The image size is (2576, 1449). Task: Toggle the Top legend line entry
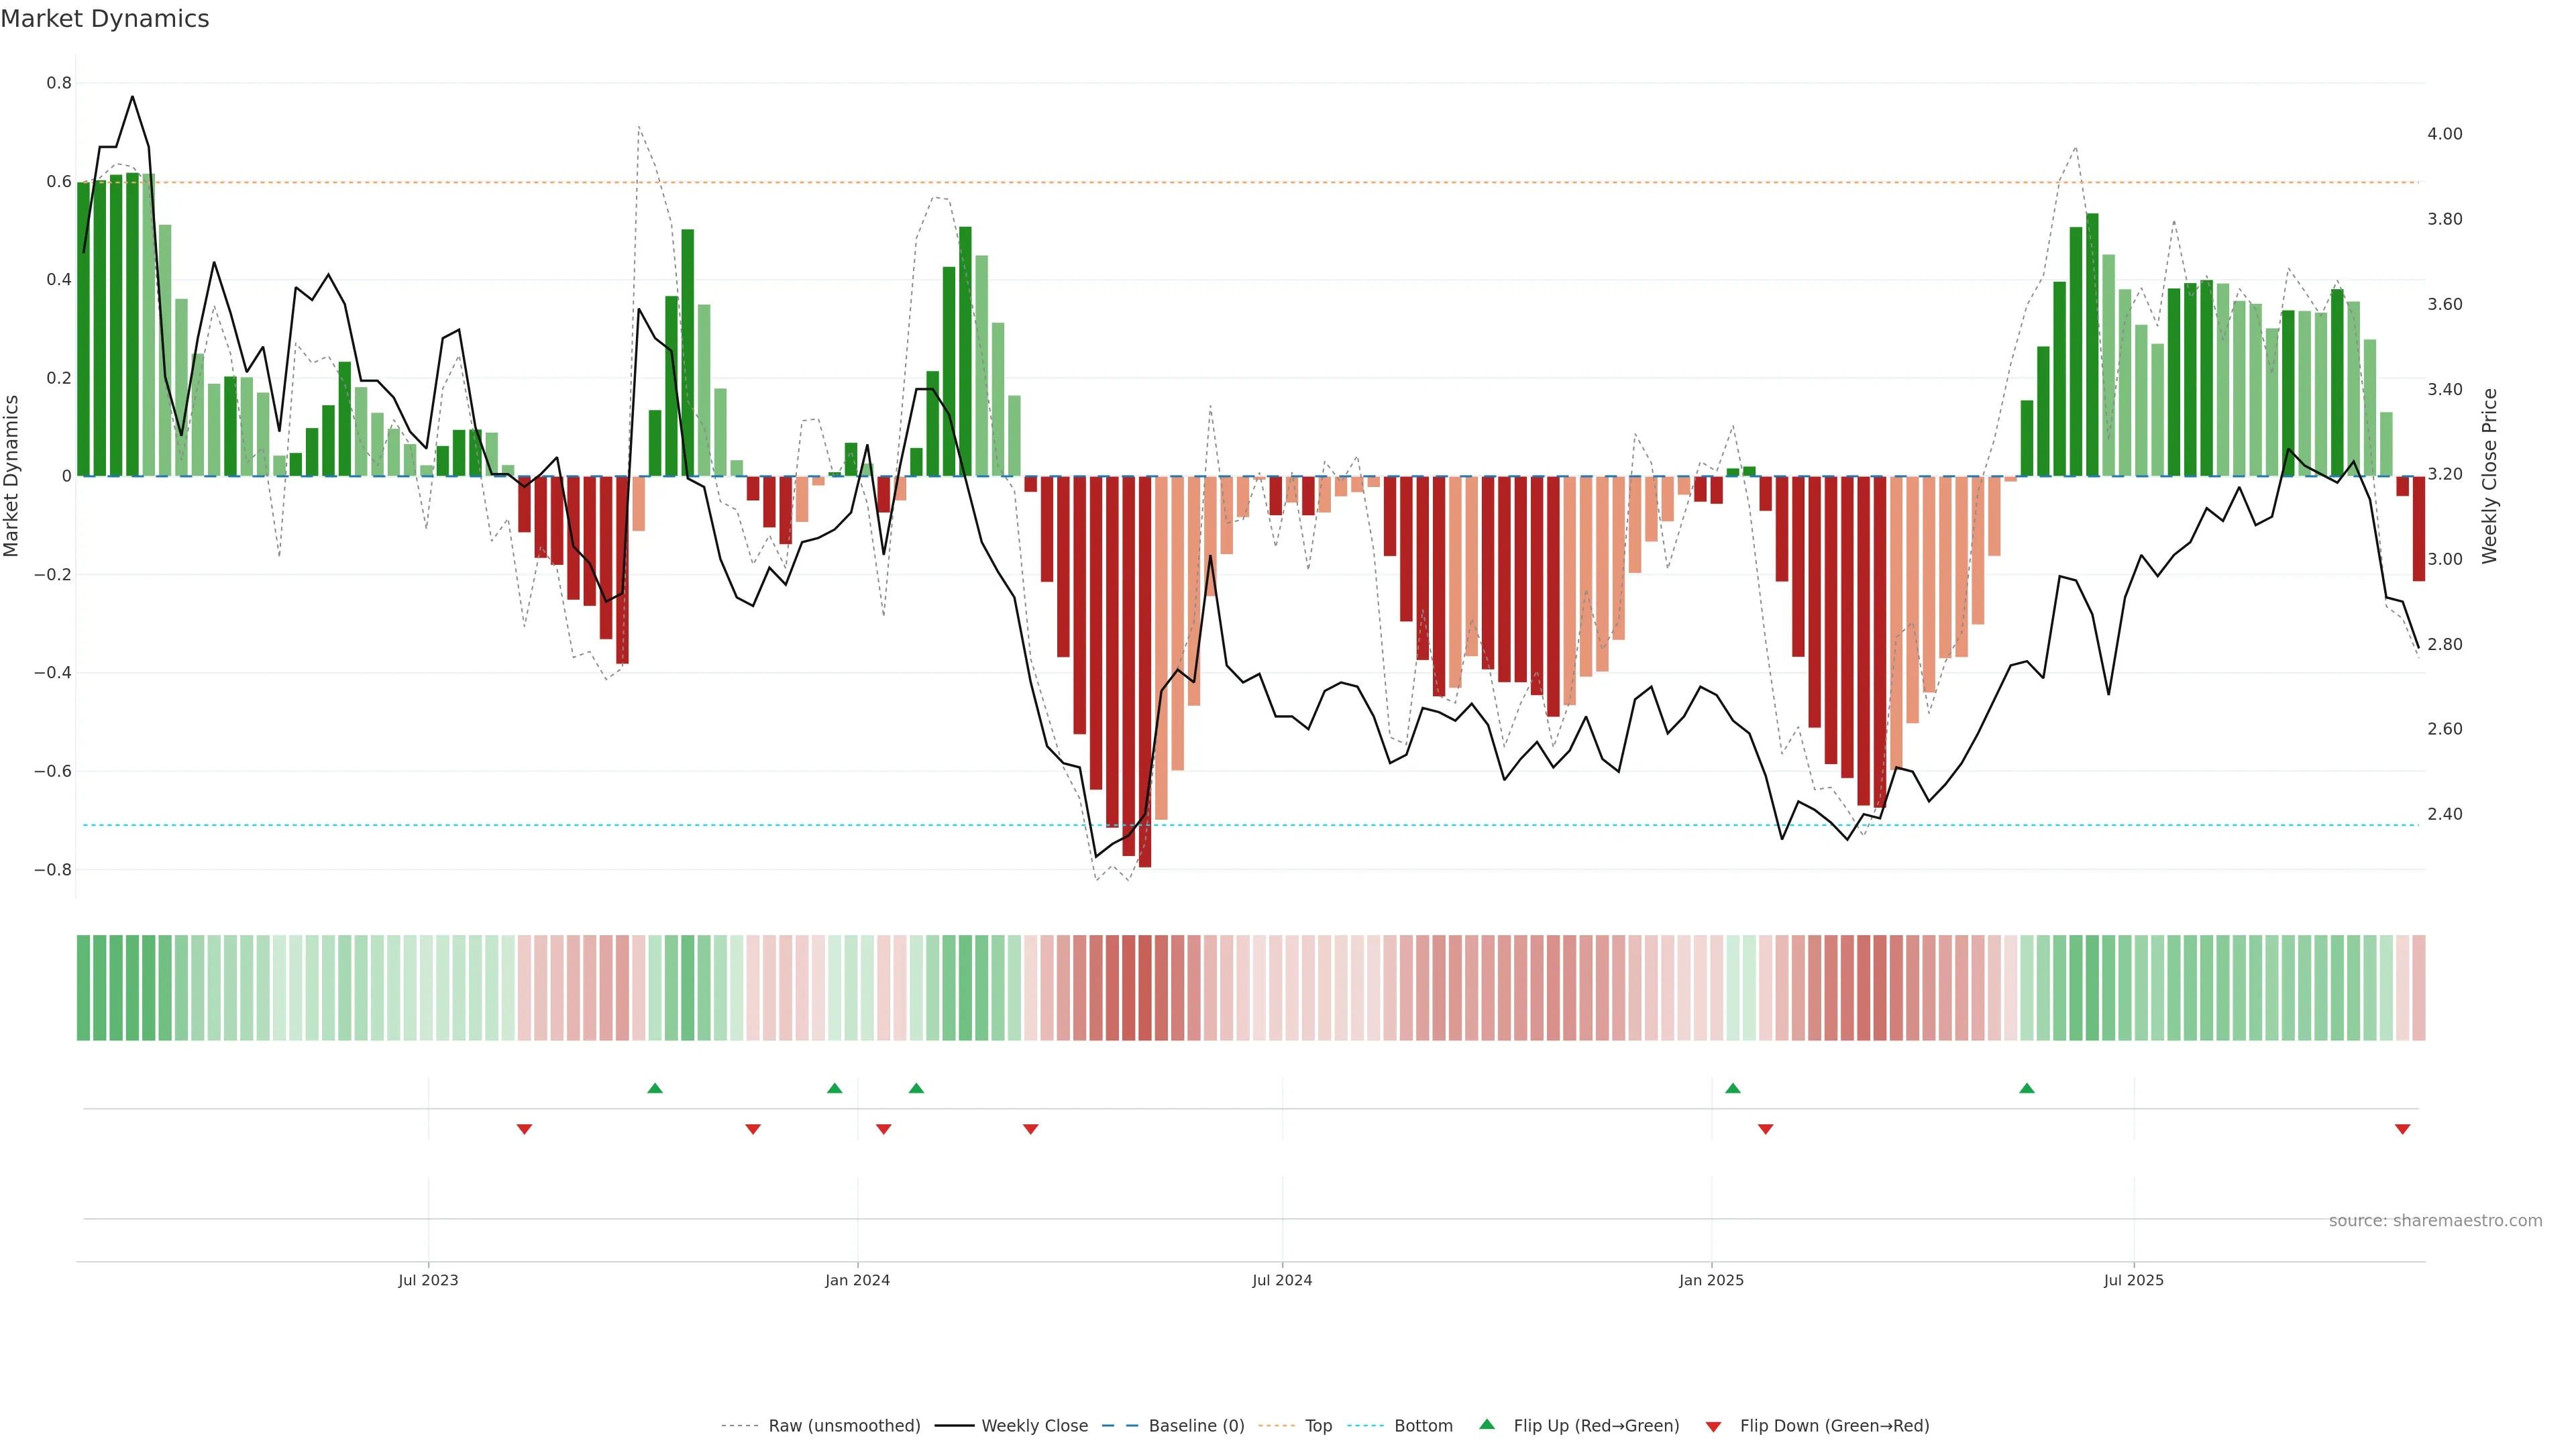pos(1318,1426)
